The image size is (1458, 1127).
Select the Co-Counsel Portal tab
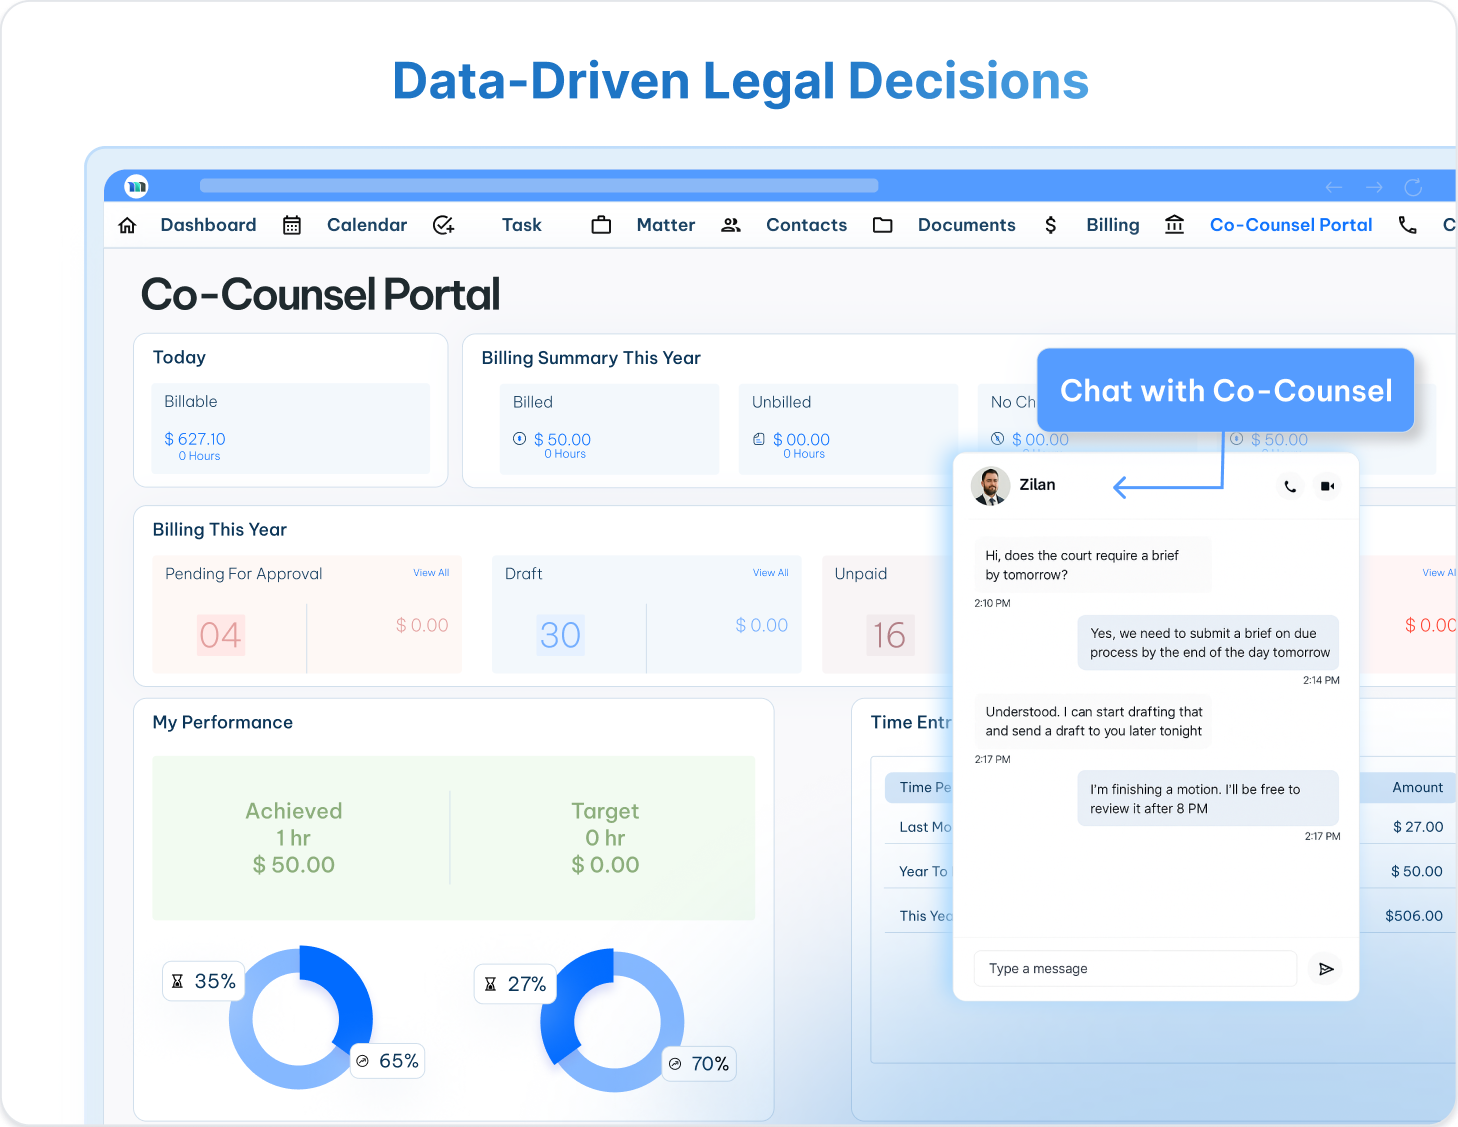pos(1291,225)
